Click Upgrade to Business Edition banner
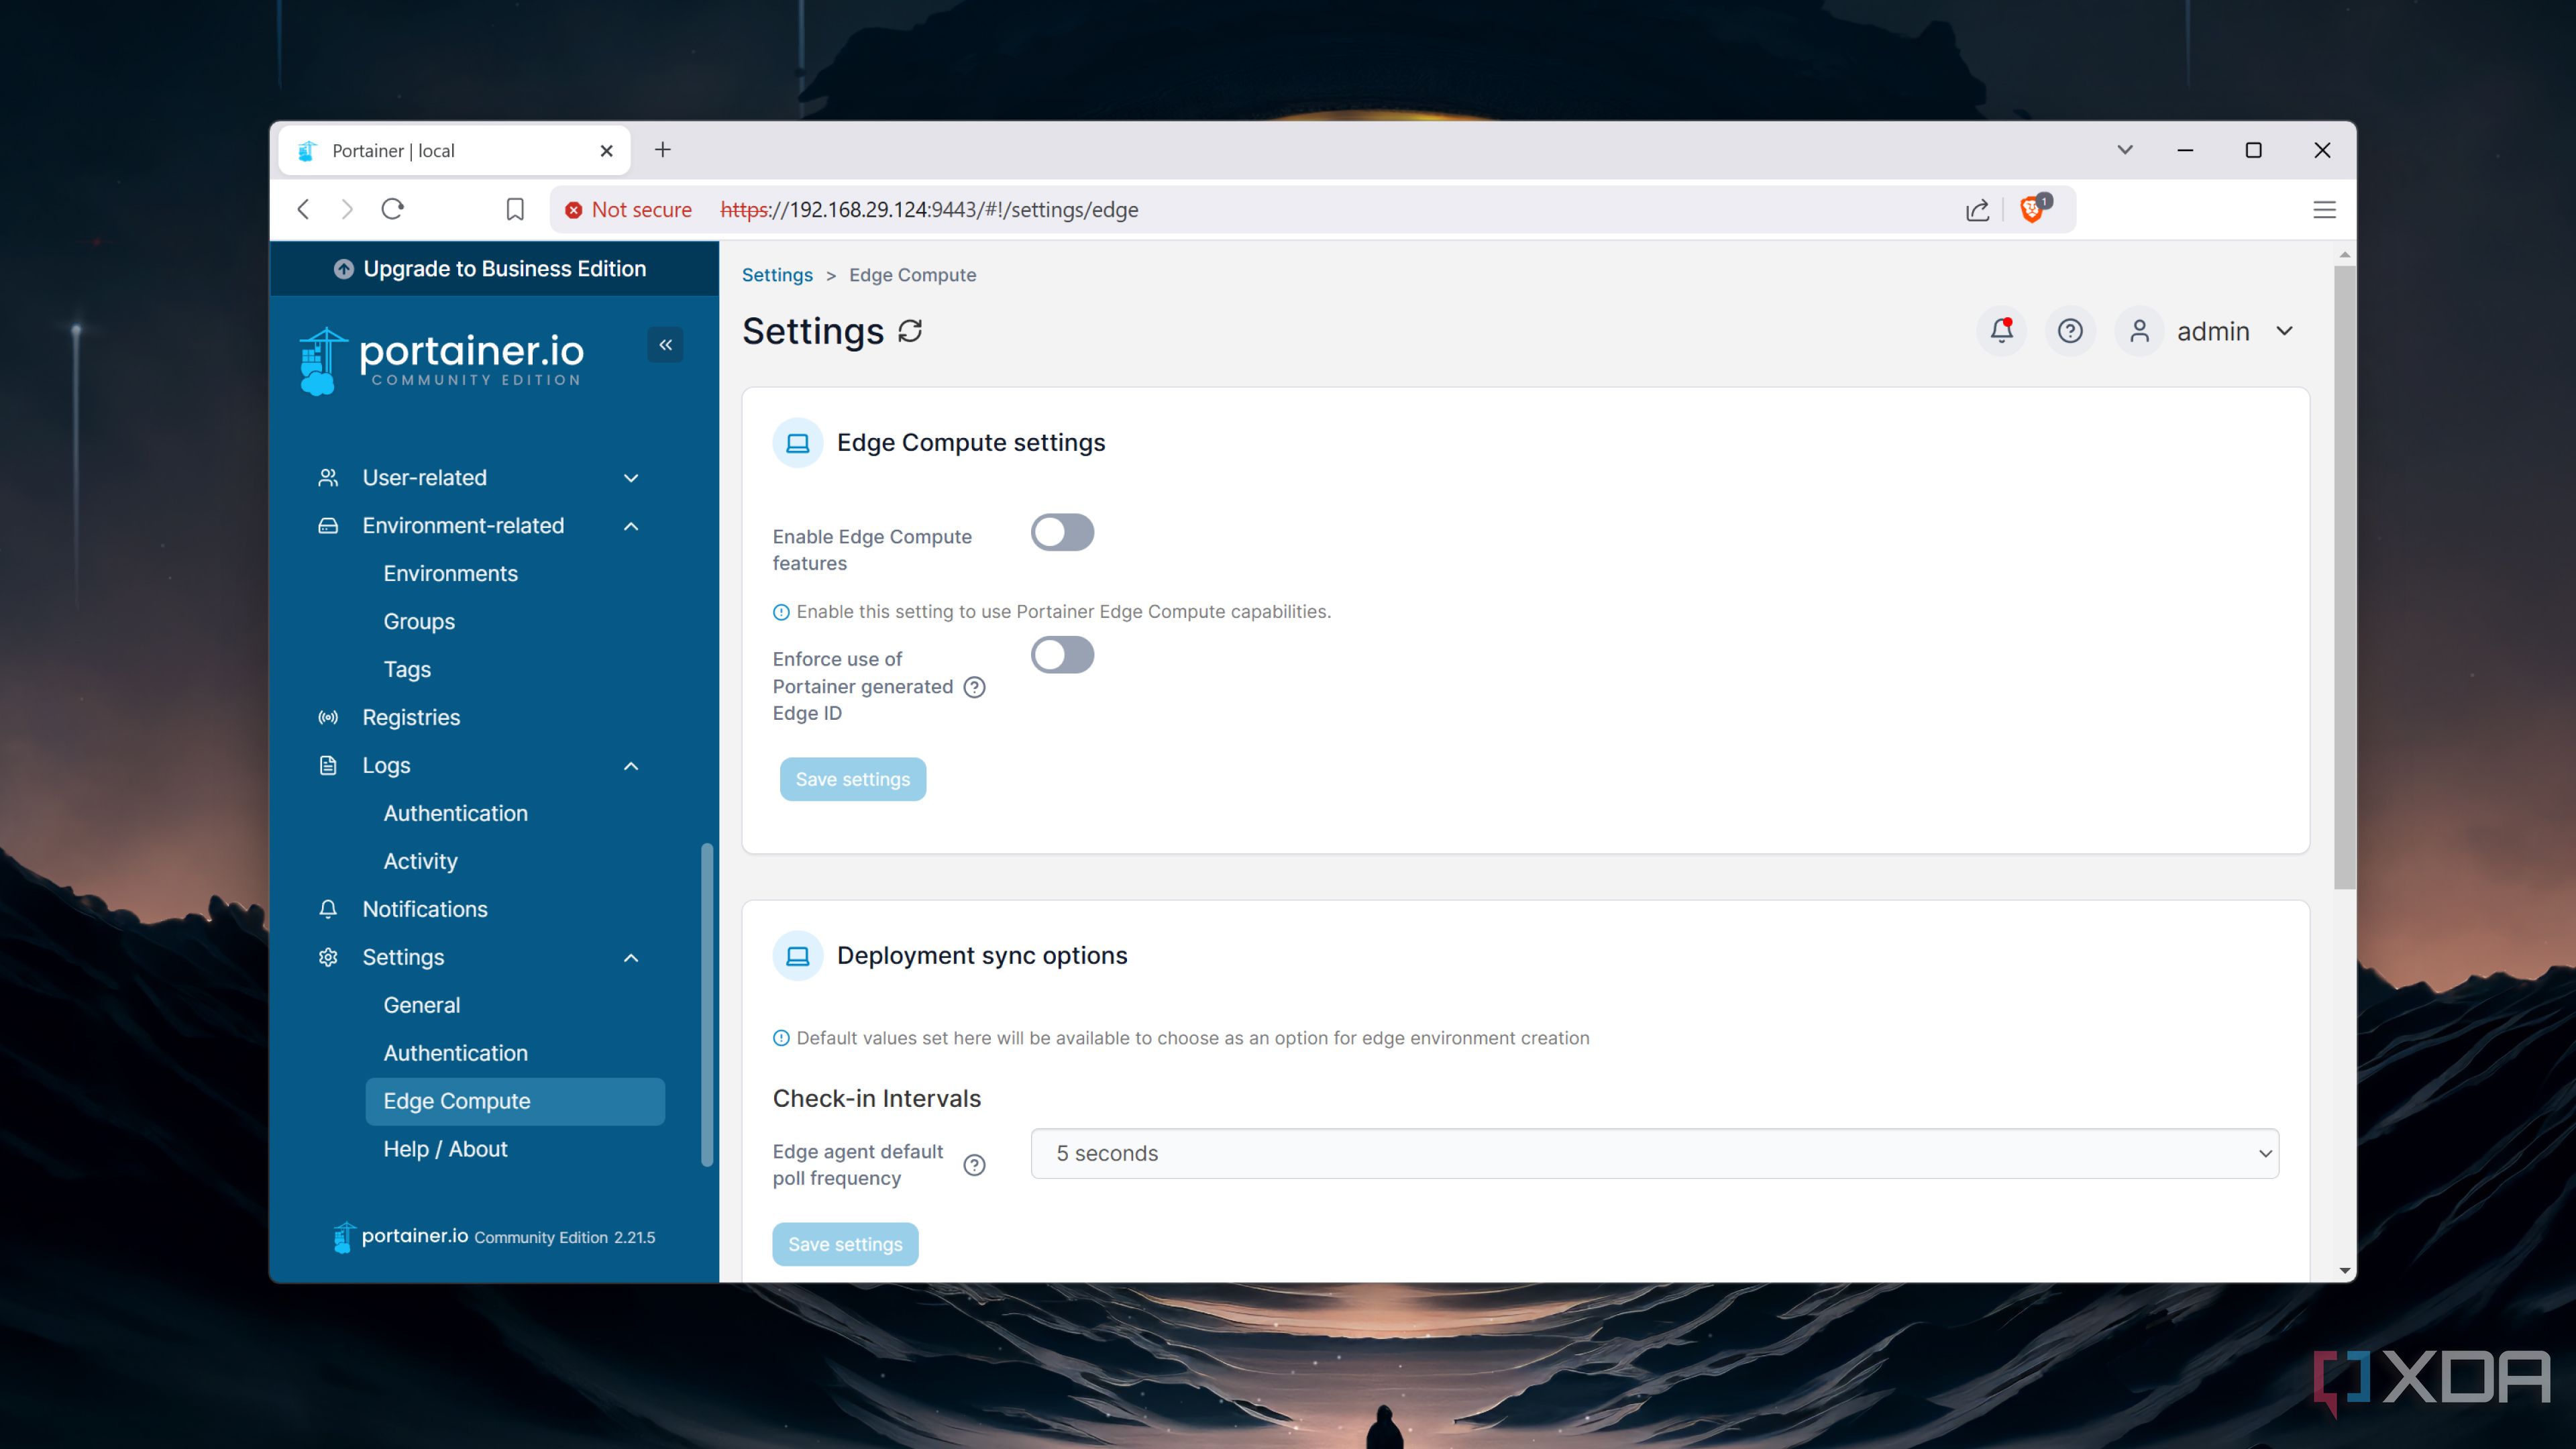 (x=494, y=269)
